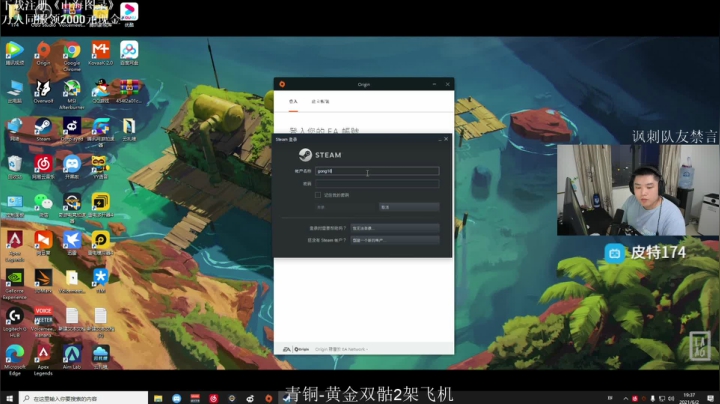This screenshot has width=720, height=404.
Task: Click the Windows taskbar search box
Action: click(x=84, y=398)
